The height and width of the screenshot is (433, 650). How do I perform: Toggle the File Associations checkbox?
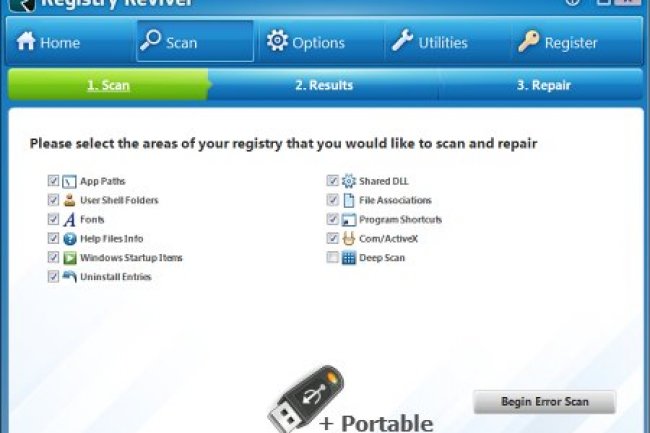click(x=332, y=200)
